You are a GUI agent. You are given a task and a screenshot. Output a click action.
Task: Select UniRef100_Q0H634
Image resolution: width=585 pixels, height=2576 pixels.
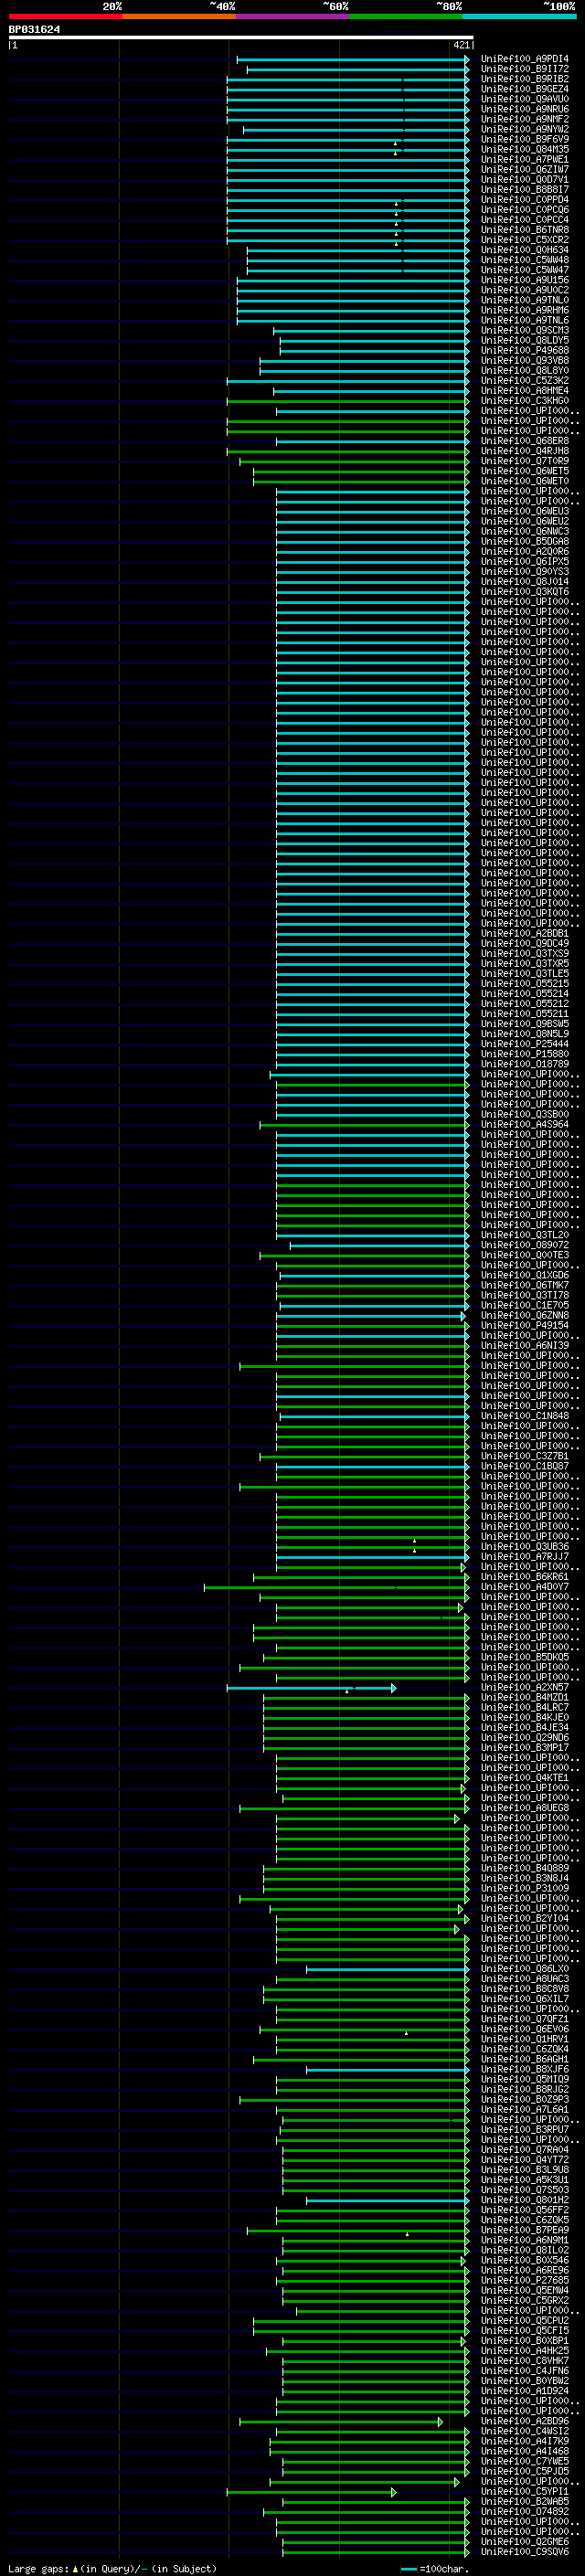click(524, 250)
